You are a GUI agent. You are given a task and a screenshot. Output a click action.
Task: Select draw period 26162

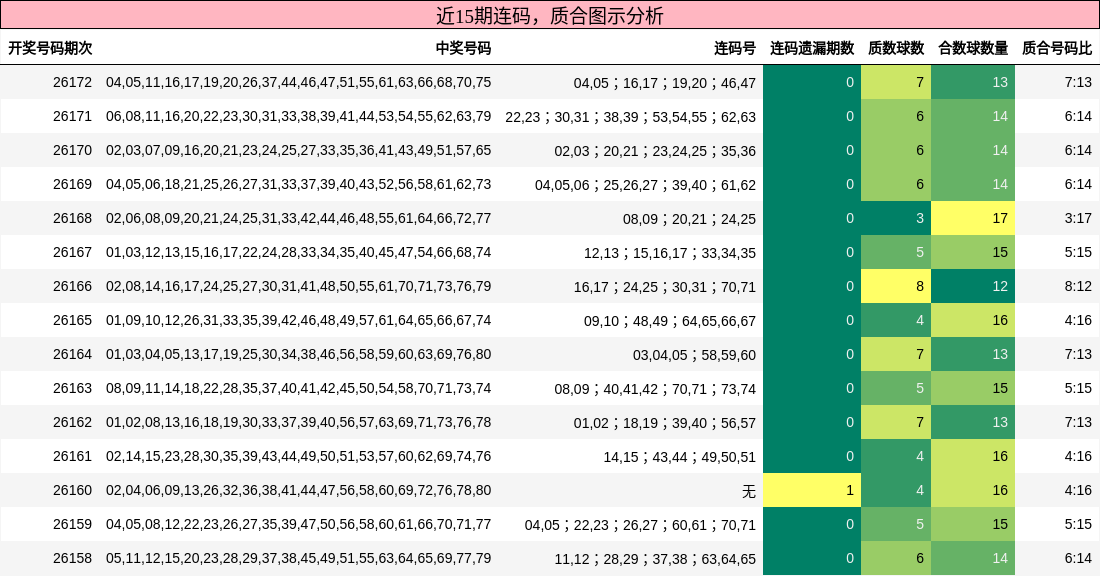click(72, 422)
